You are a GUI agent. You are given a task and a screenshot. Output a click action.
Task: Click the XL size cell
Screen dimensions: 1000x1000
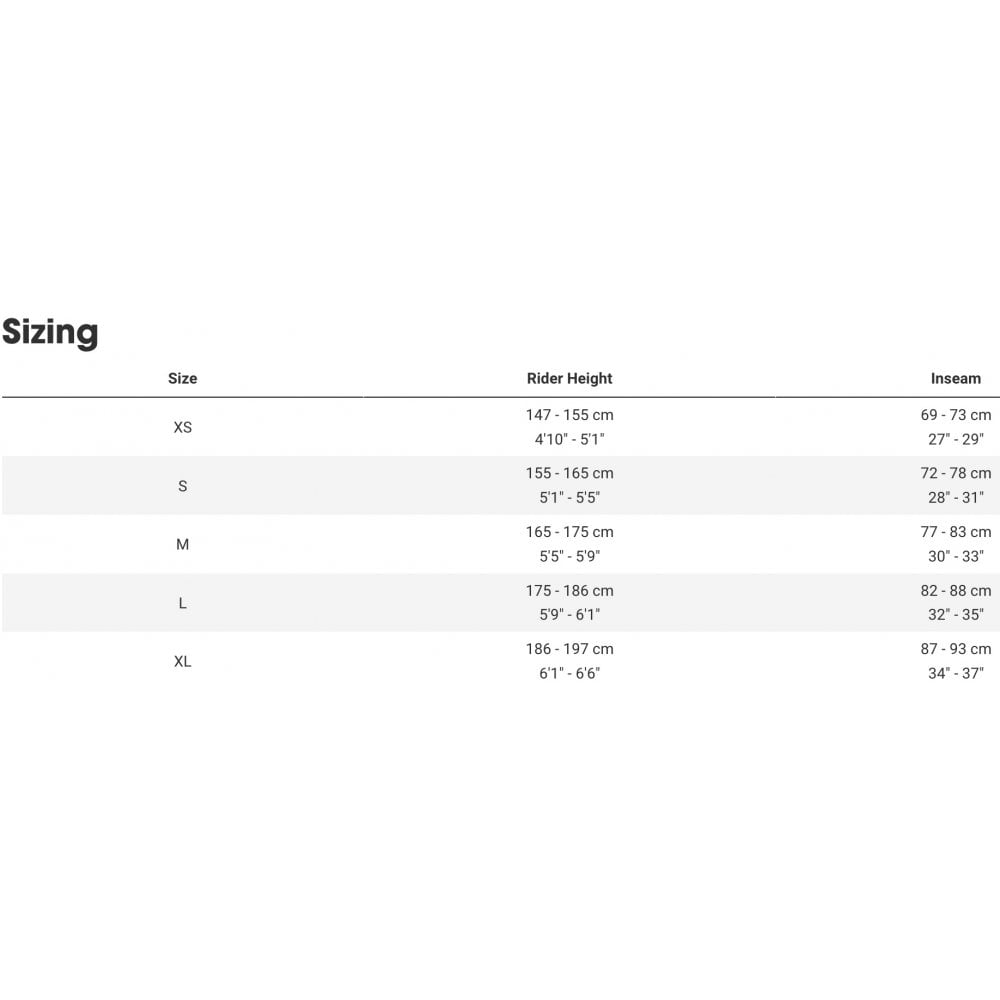tap(182, 661)
